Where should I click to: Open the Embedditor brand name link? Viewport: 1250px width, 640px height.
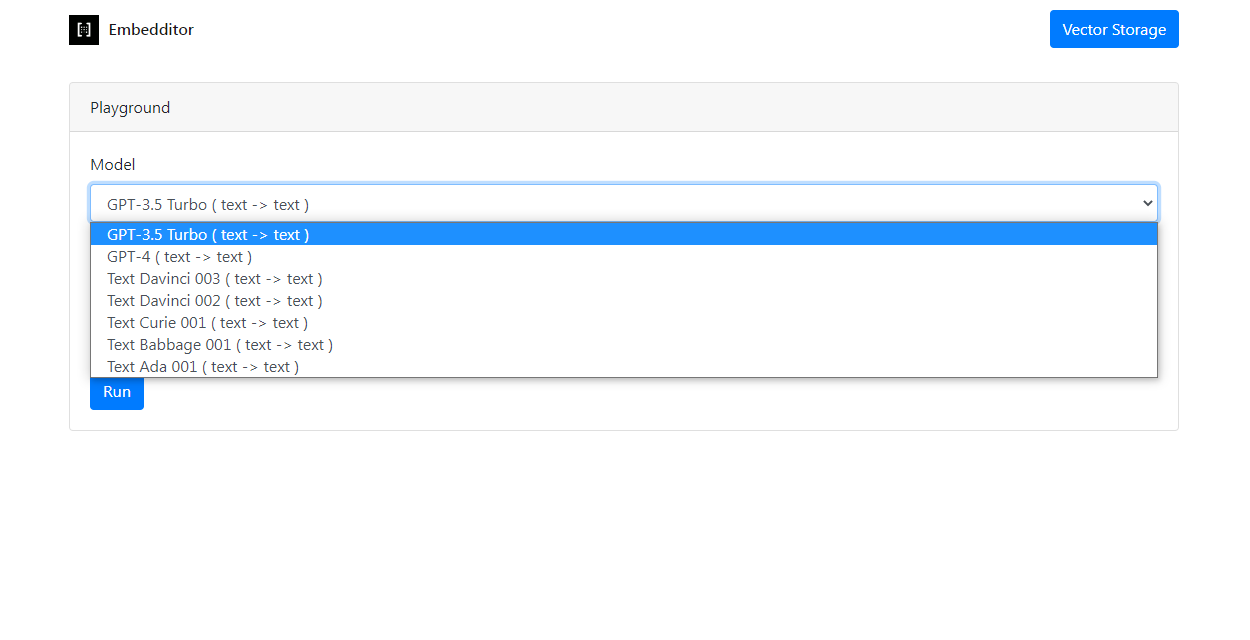tap(151, 30)
